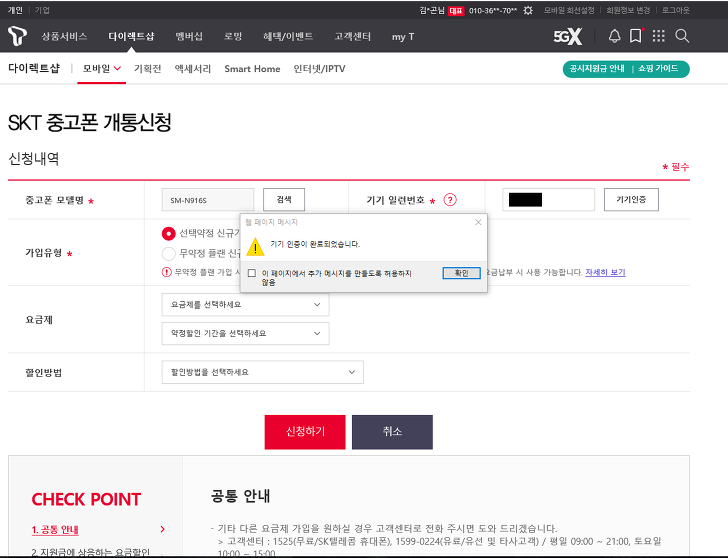
Task: Click the red 신청하기 button
Action: 305,432
